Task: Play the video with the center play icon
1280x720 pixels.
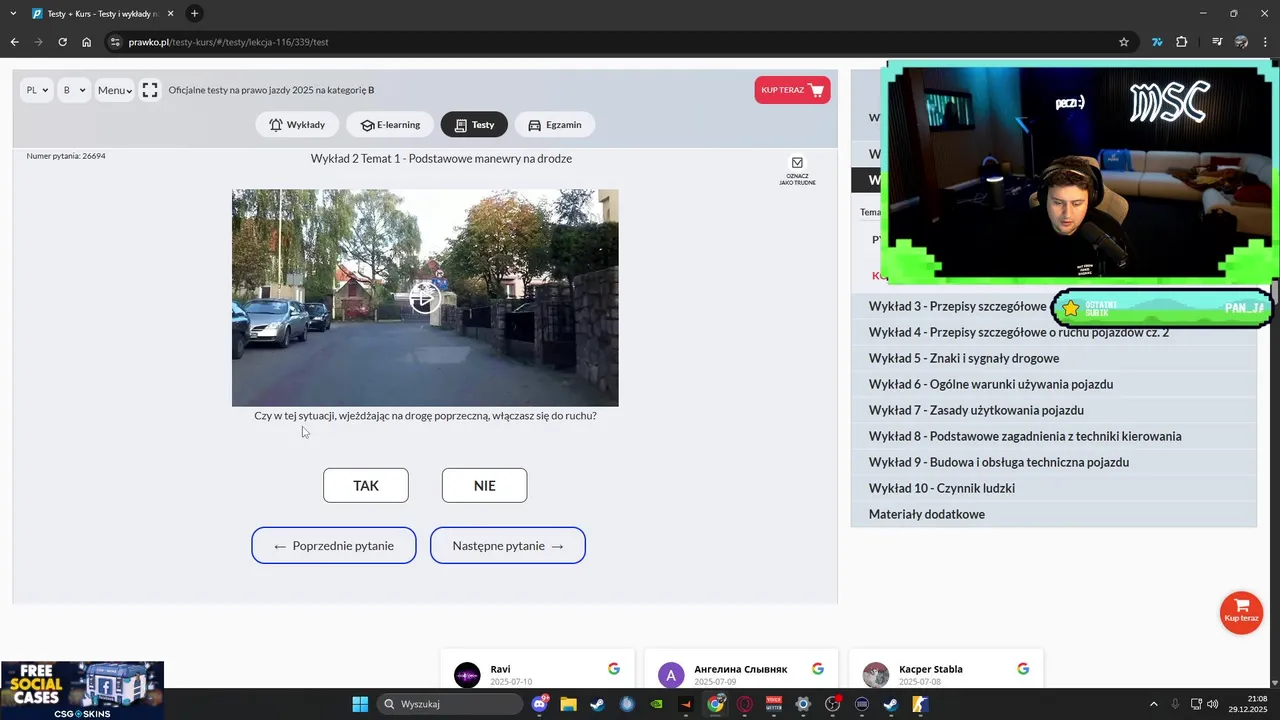Action: click(x=424, y=298)
